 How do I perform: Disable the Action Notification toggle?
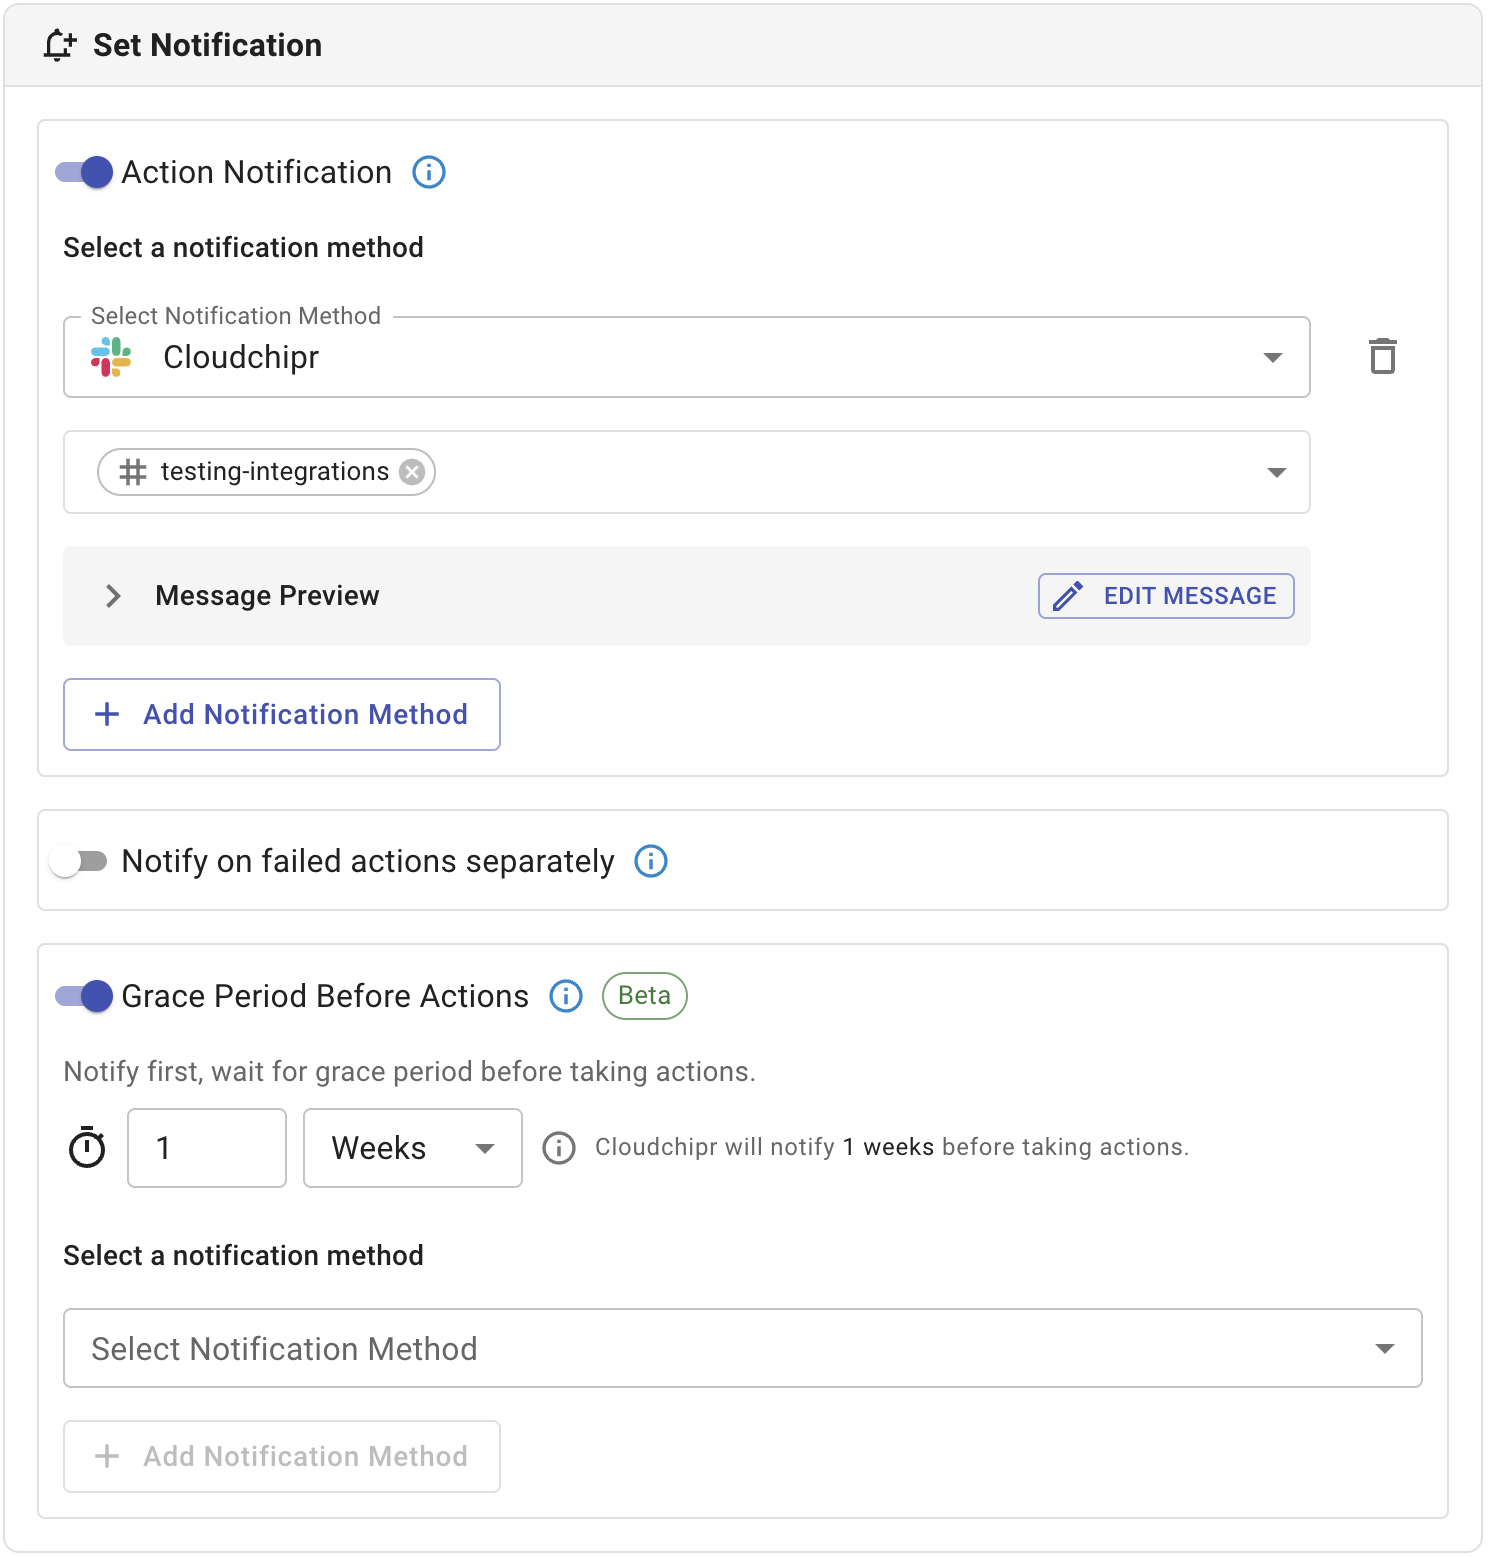pos(84,172)
